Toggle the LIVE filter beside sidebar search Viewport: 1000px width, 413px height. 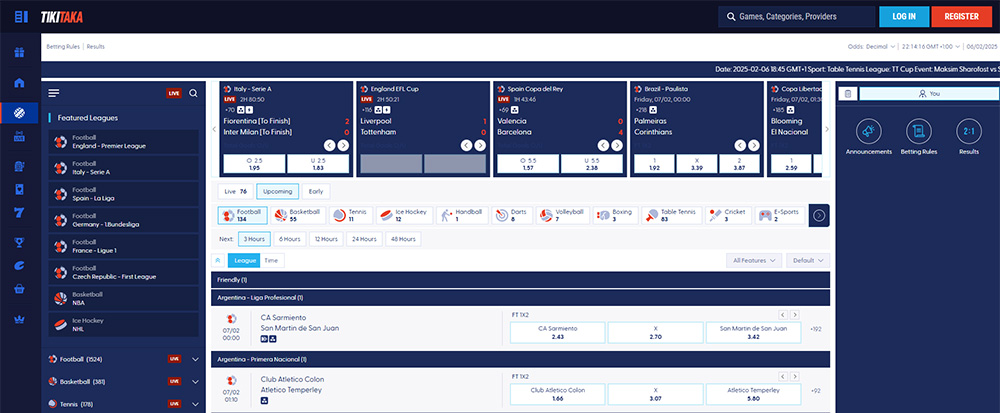(x=174, y=93)
